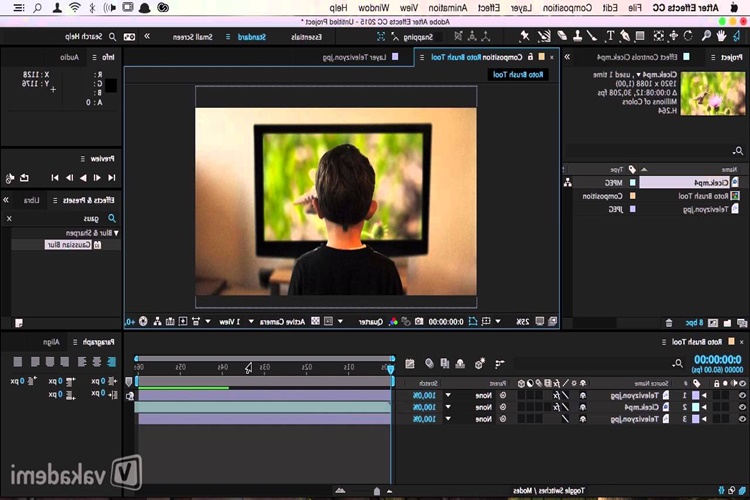Hide layer 2 Cicek.mp4 with its eye
This screenshot has height=500, width=750.
(x=742, y=407)
